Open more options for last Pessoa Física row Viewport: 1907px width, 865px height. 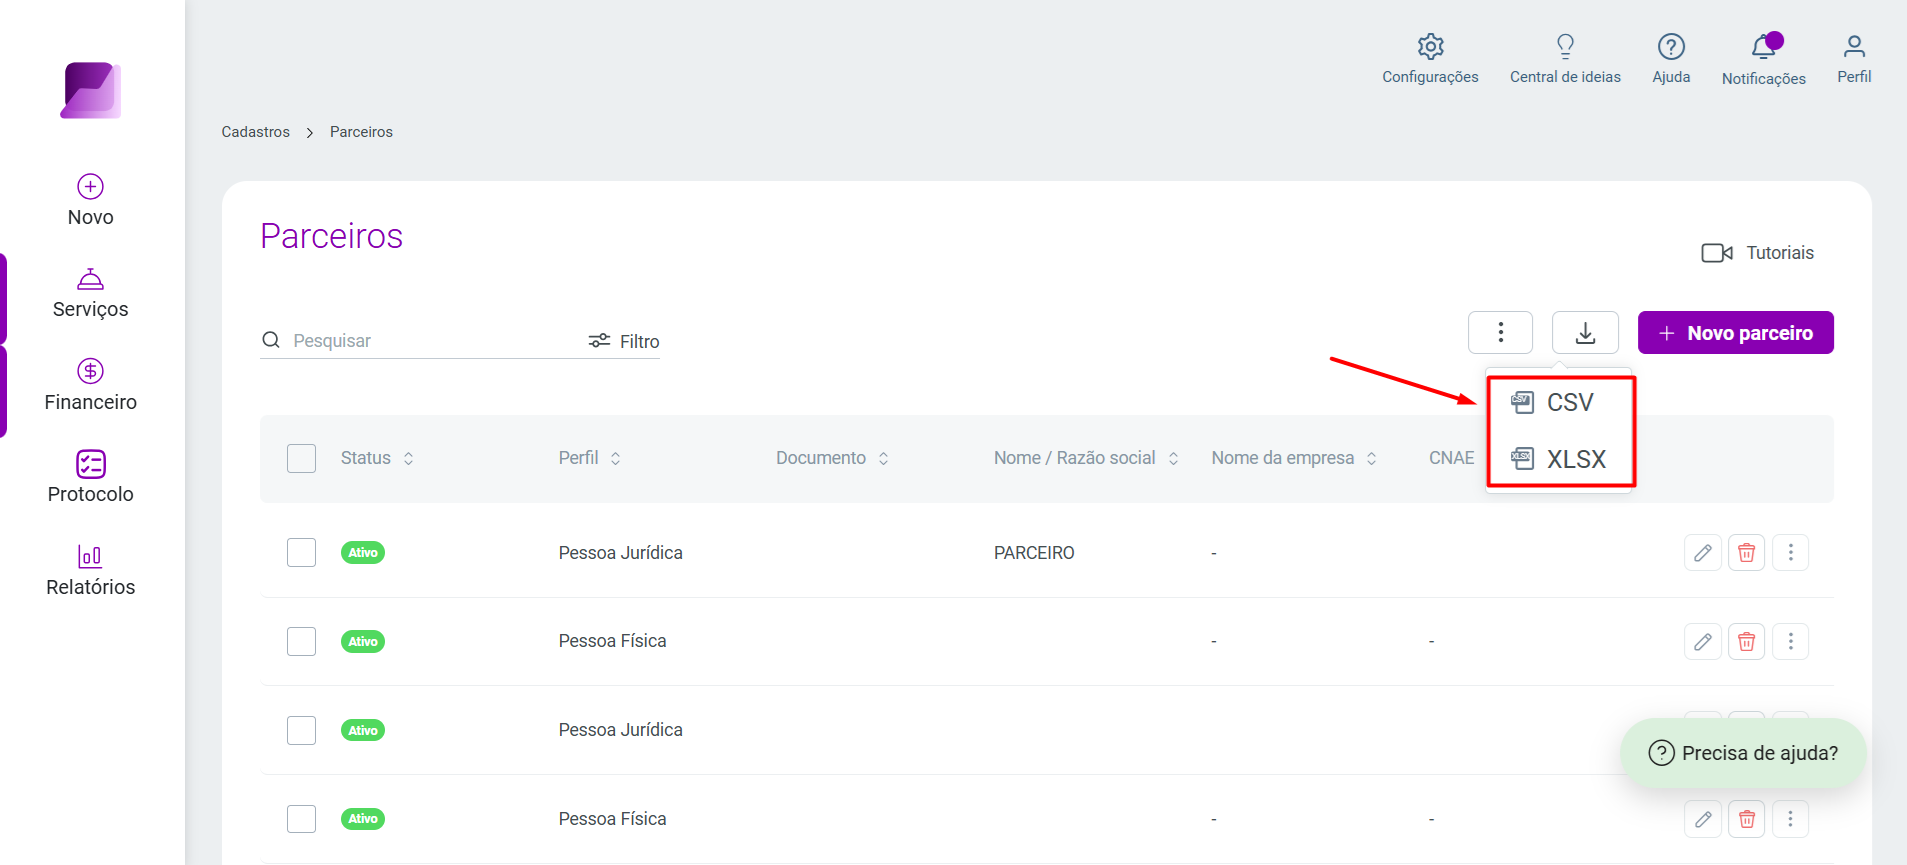(1790, 819)
